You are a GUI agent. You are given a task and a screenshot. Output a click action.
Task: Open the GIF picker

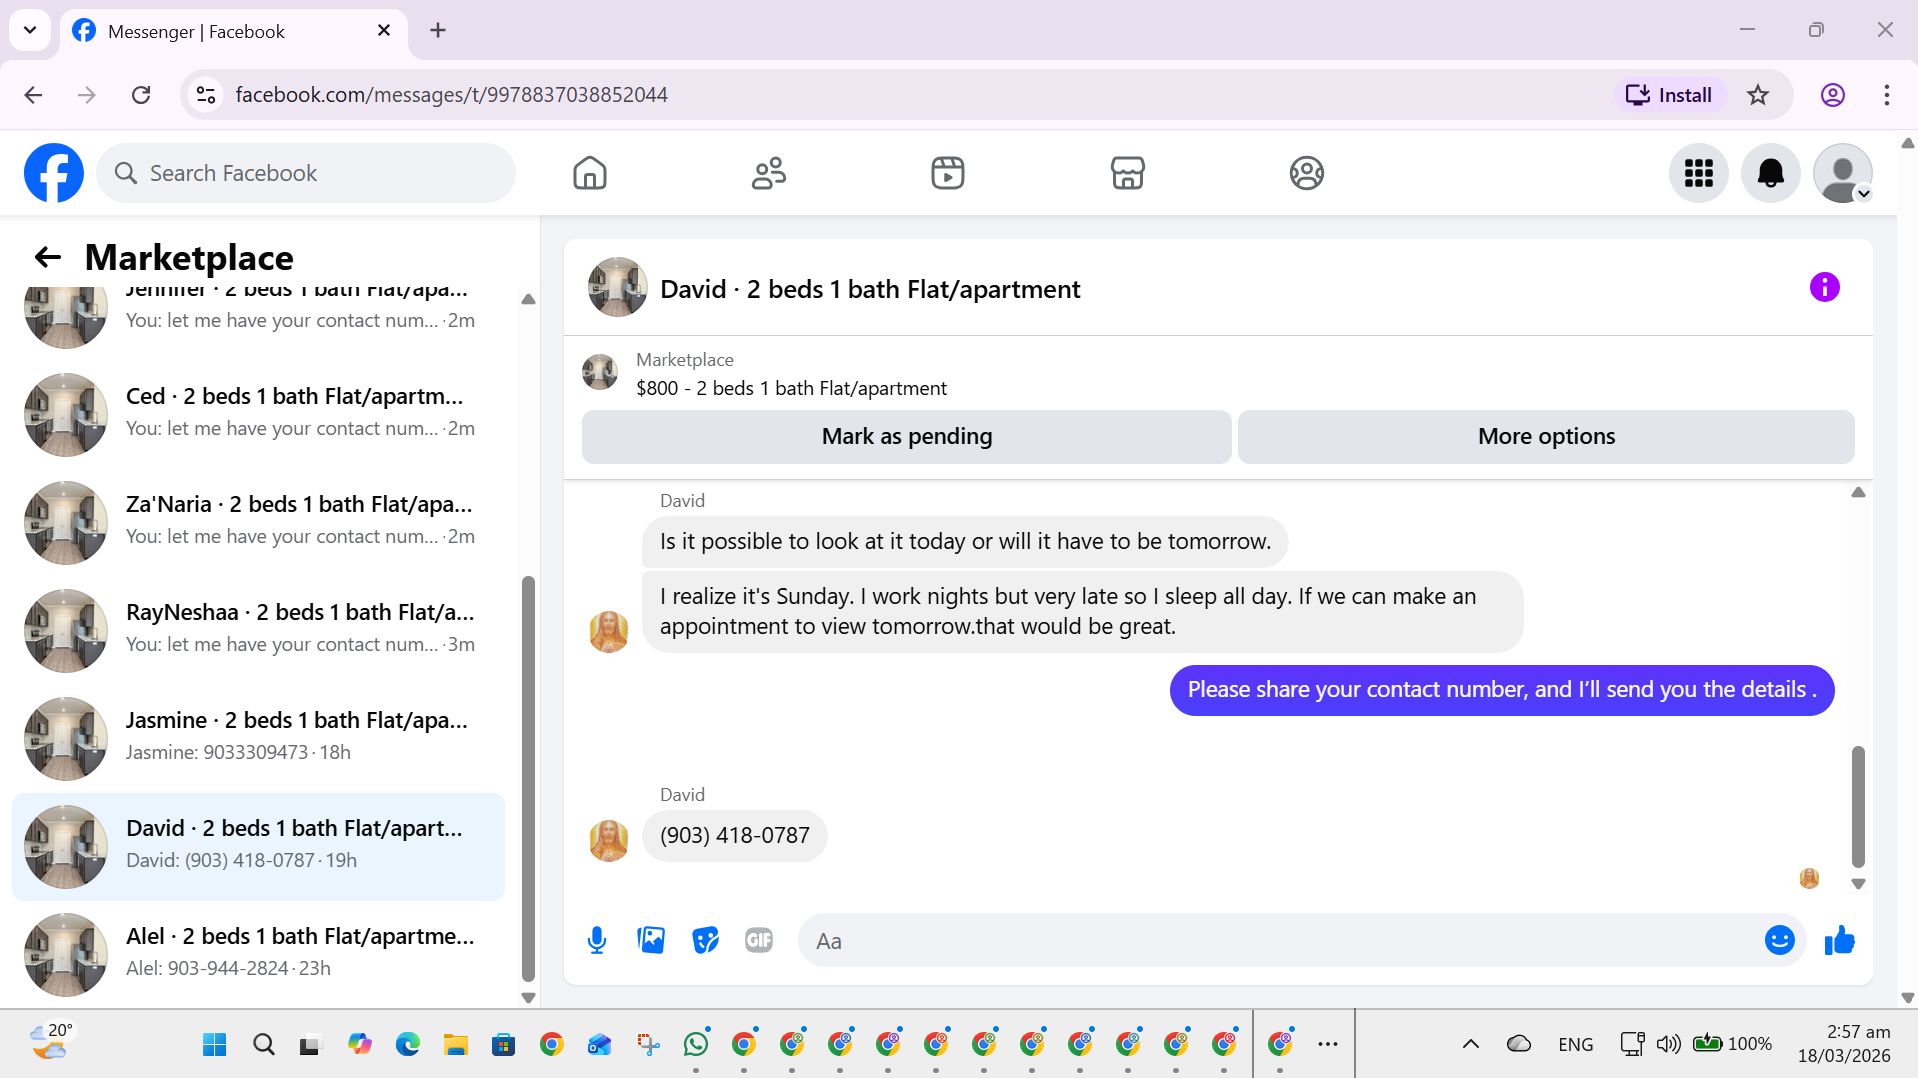tap(759, 940)
